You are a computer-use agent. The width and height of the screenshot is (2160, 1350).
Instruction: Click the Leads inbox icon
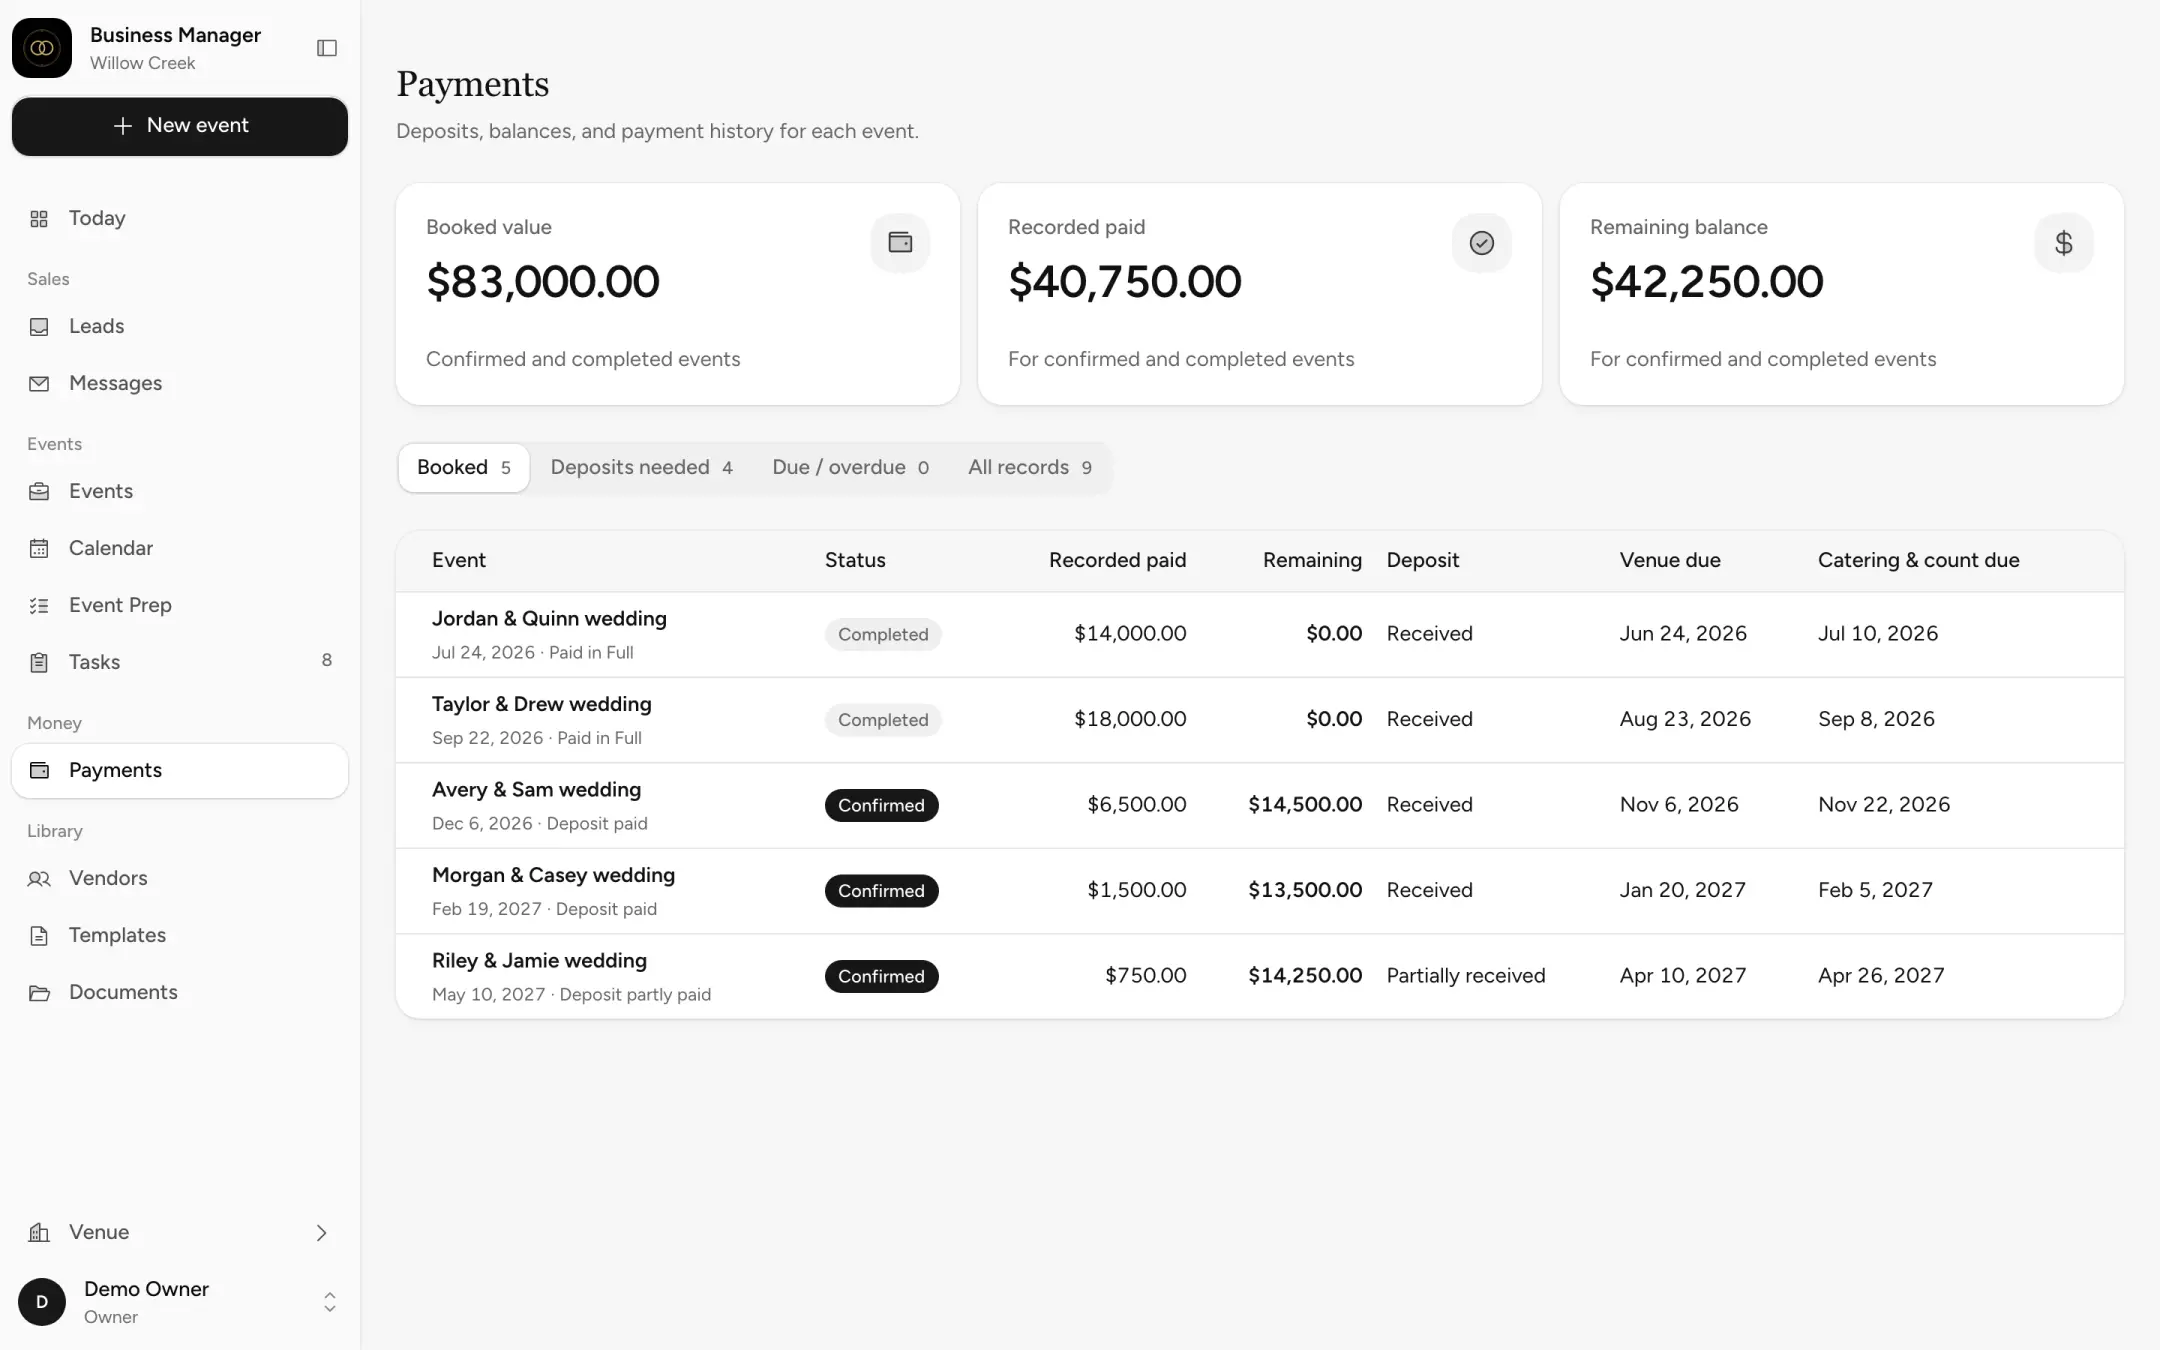39,327
